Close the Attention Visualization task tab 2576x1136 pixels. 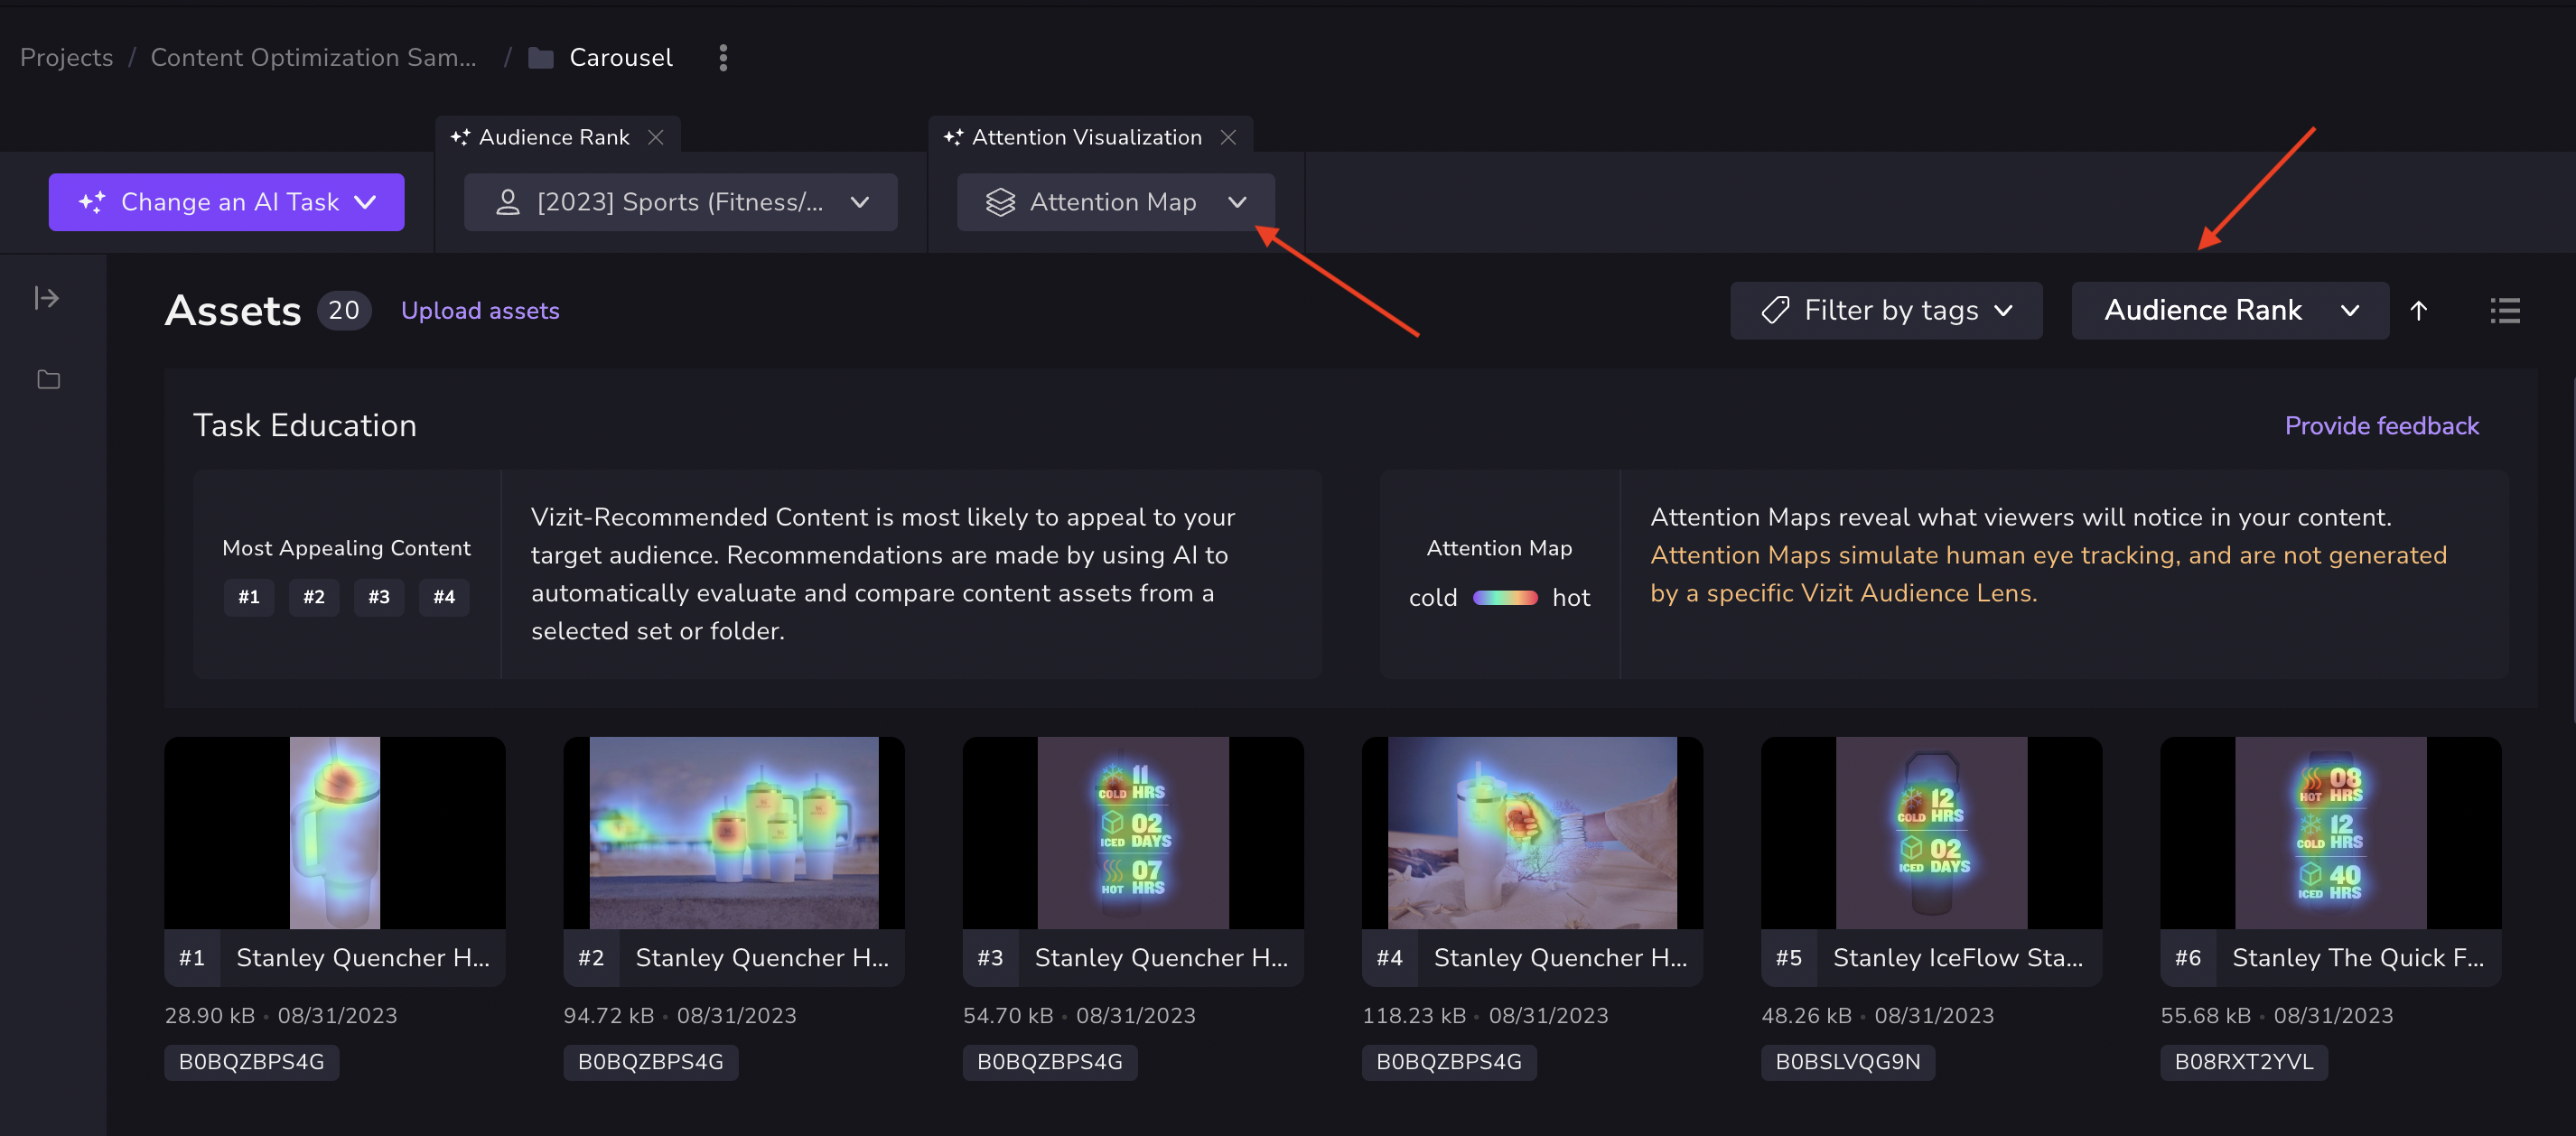pos(1229,137)
